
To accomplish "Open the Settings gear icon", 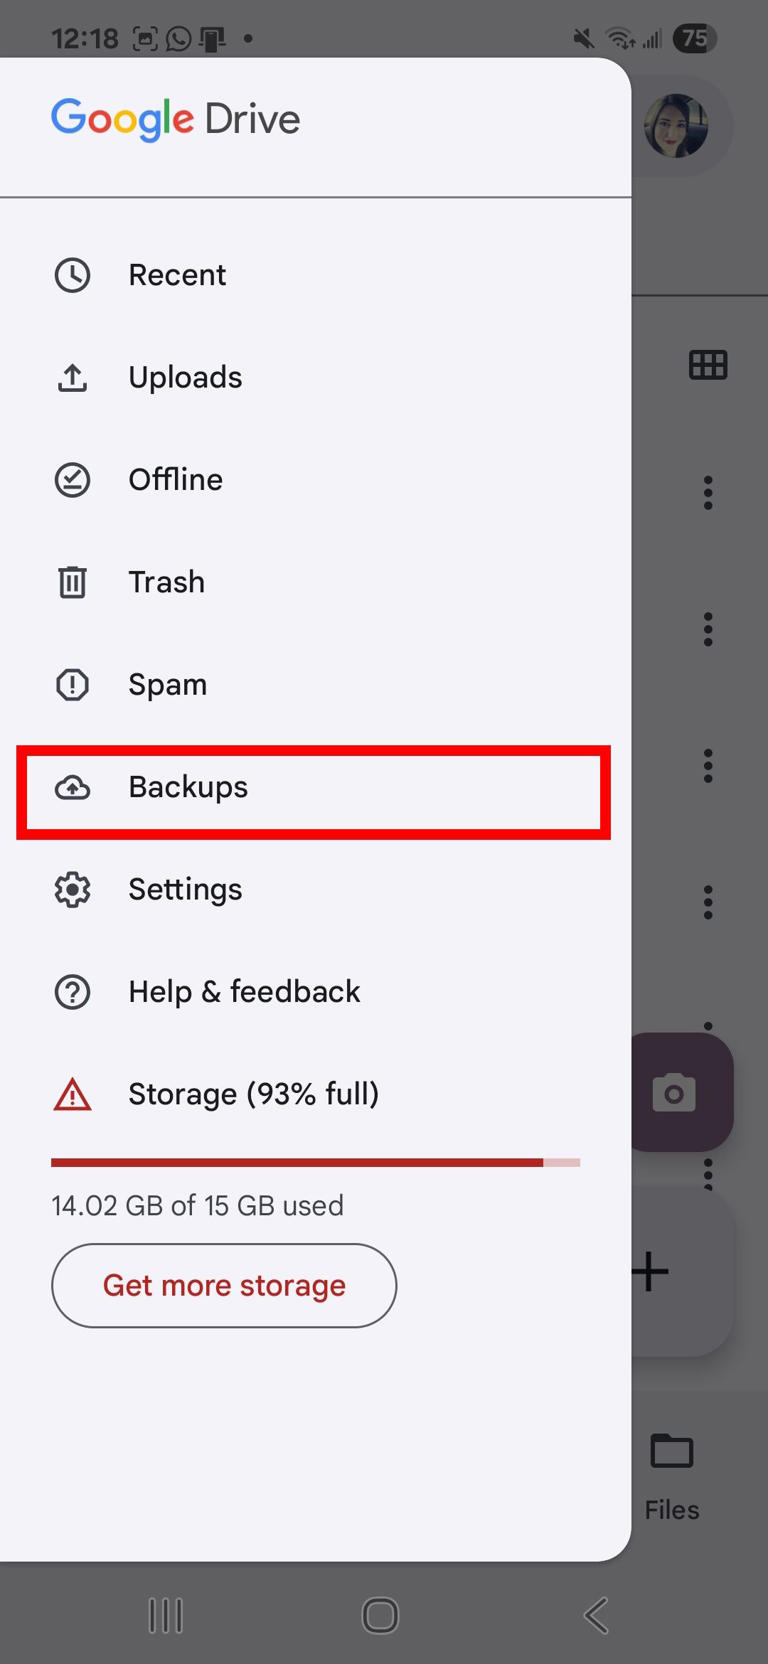I will 71,889.
